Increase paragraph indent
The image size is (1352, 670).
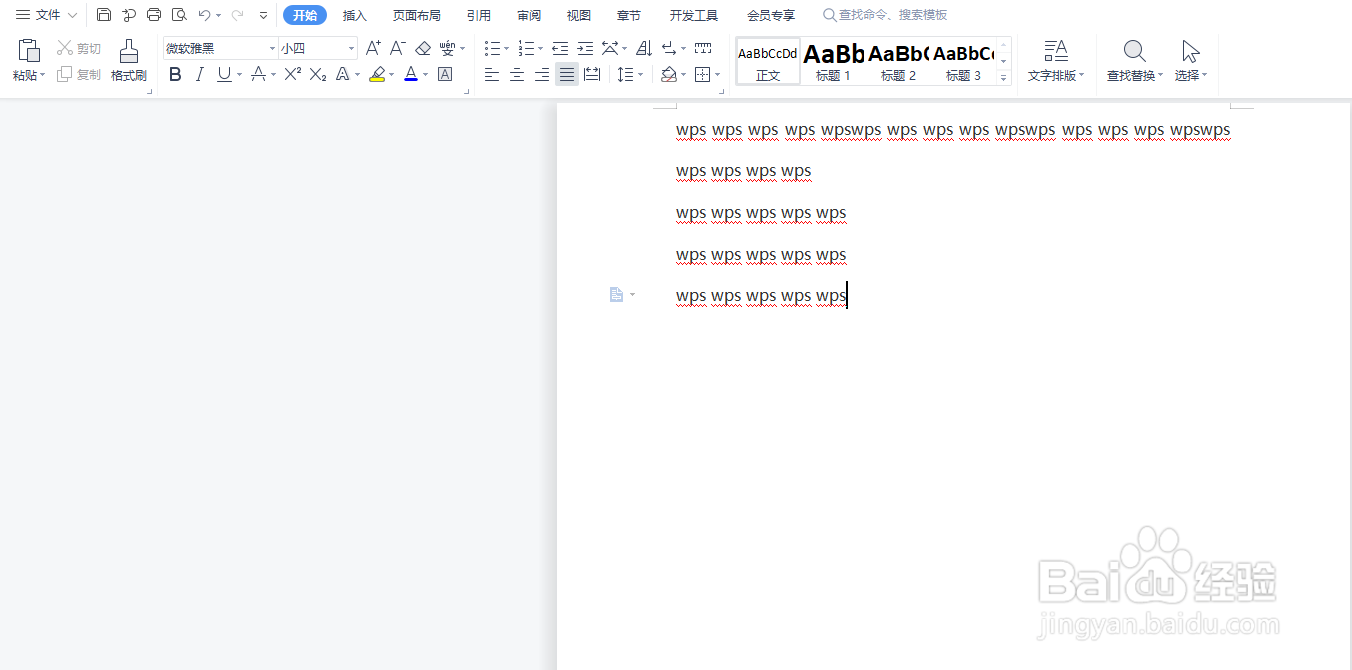point(585,48)
